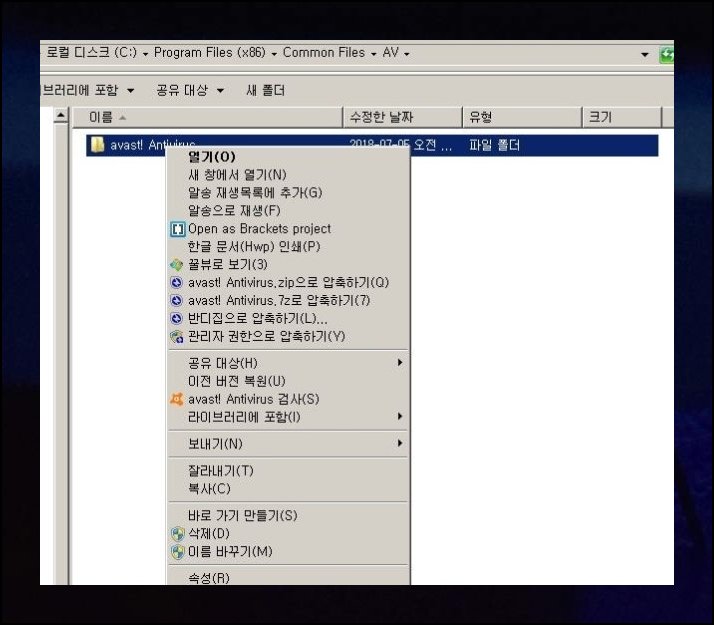Click the Brackets icon beside Open as Brackets project
This screenshot has height=625, width=714.
click(178, 229)
